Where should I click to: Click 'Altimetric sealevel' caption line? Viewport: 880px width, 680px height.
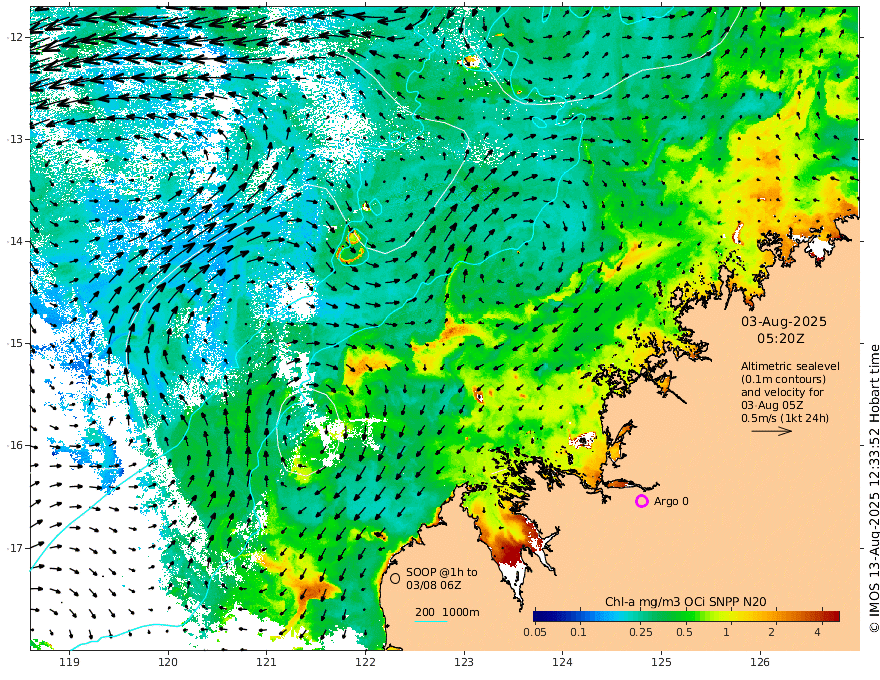[x=790, y=366]
